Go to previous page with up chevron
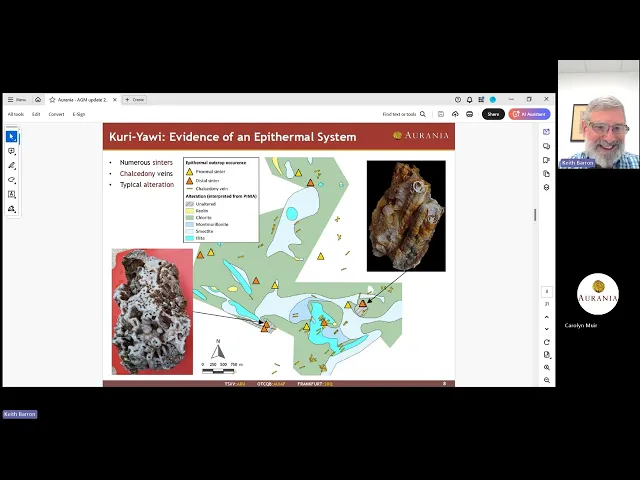Image resolution: width=640 pixels, height=480 pixels. click(x=547, y=317)
